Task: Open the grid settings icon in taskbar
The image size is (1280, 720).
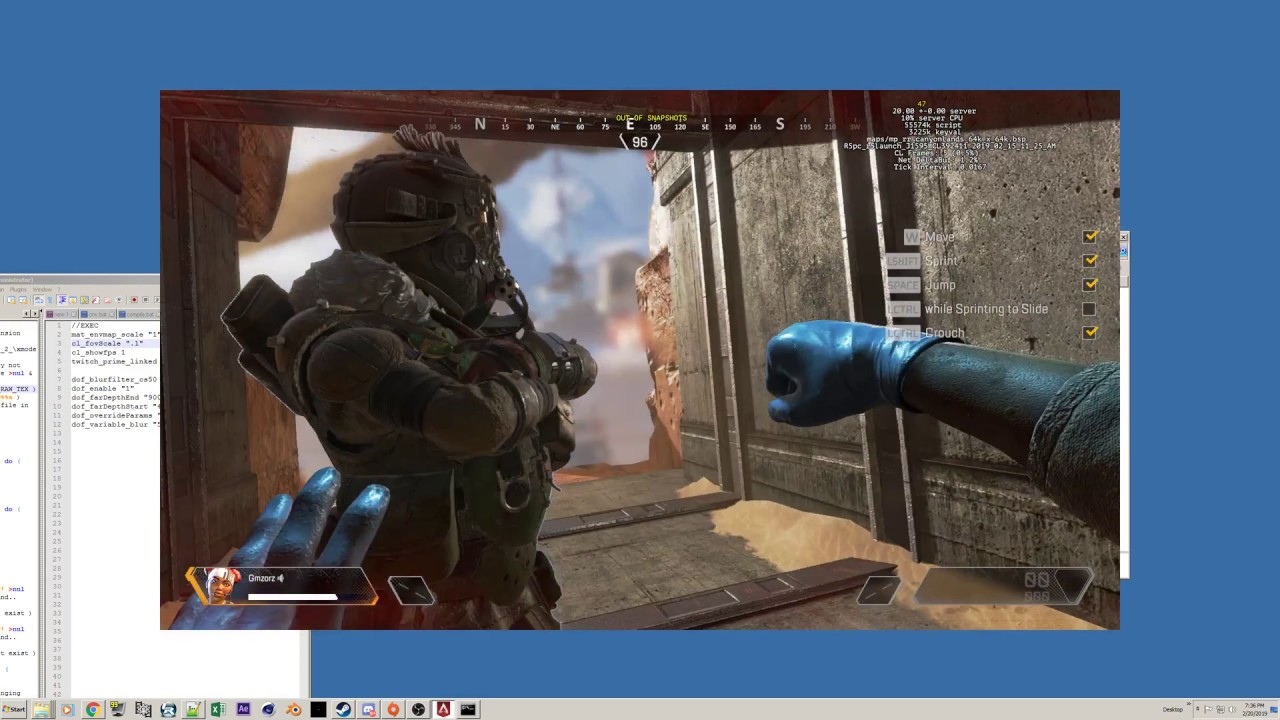Action: click(x=143, y=709)
